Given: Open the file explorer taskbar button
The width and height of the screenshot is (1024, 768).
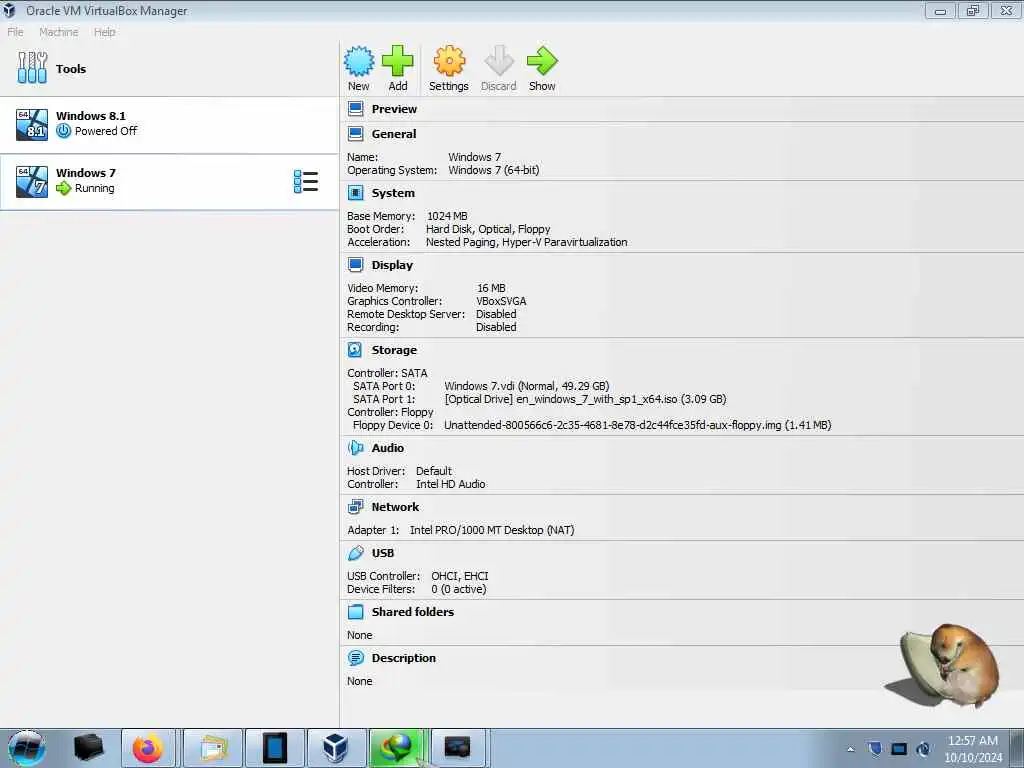Looking at the screenshot, I should (x=214, y=748).
